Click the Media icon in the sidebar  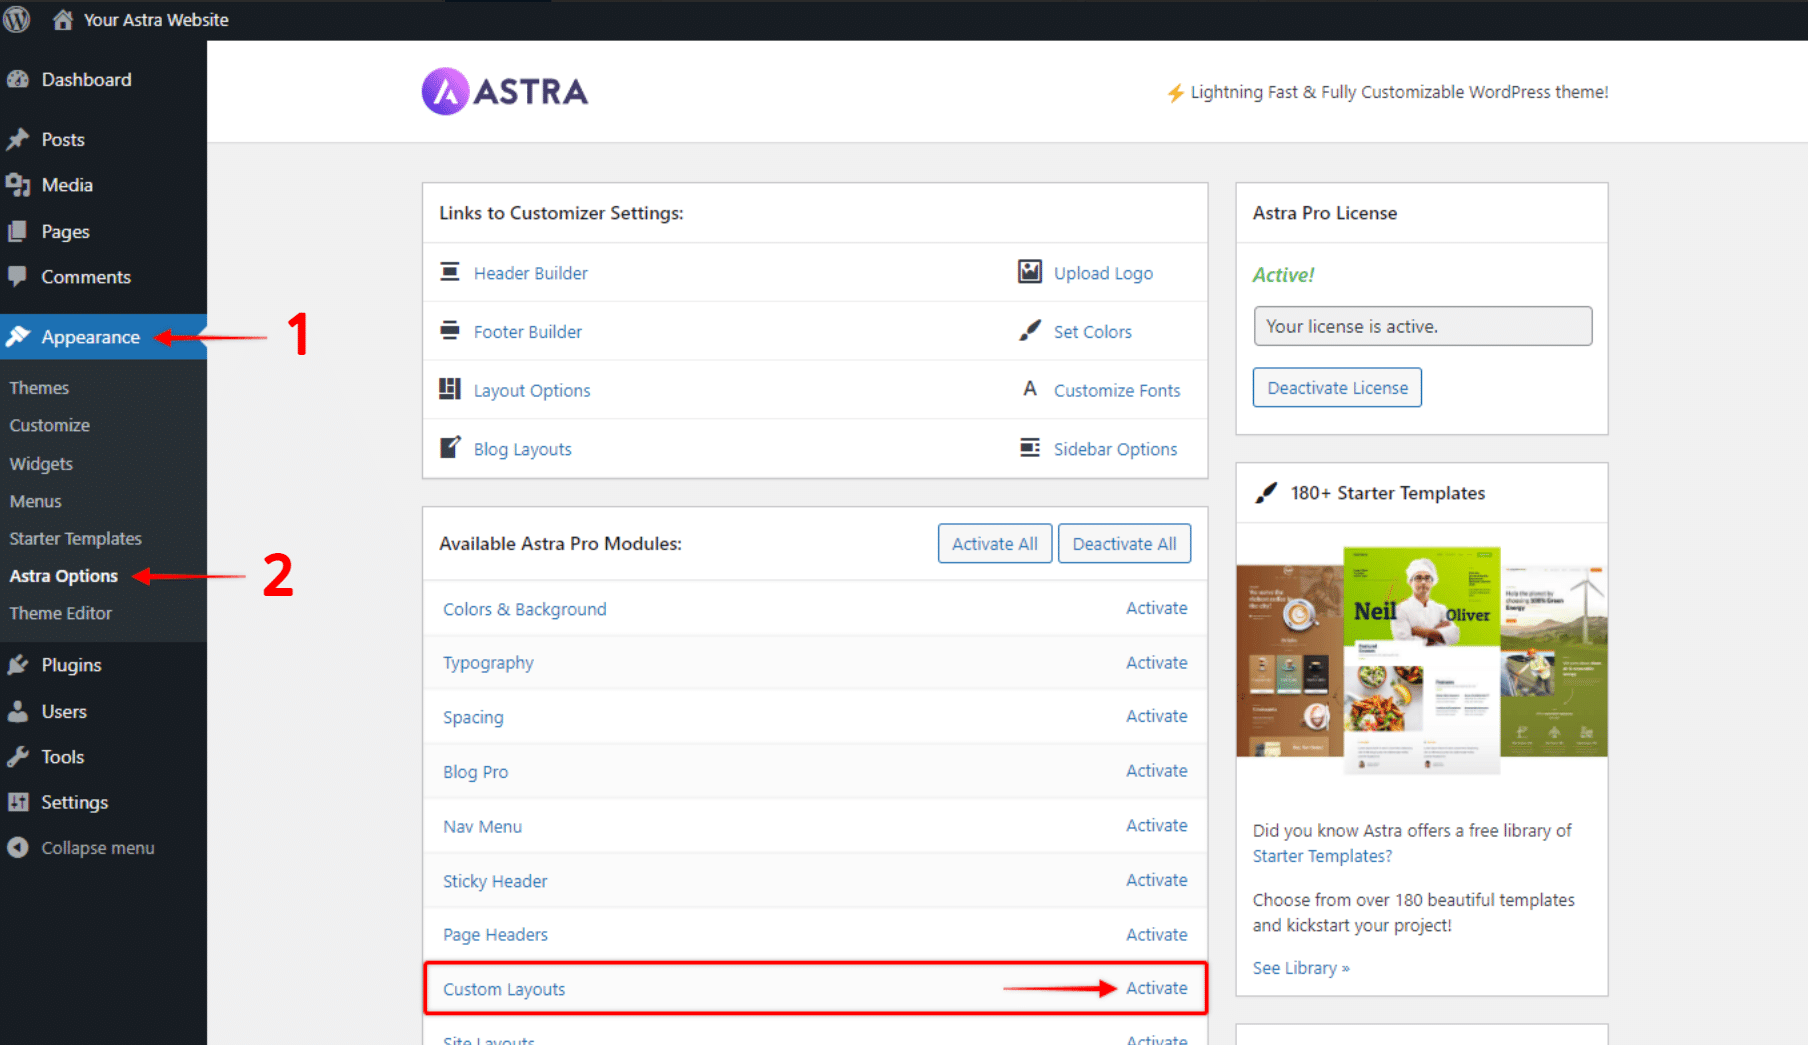point(18,185)
